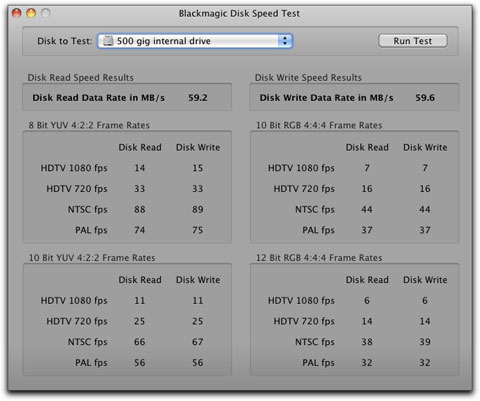The image size is (480, 401).
Task: Click the disabled gray zoom button
Action: 46,13
